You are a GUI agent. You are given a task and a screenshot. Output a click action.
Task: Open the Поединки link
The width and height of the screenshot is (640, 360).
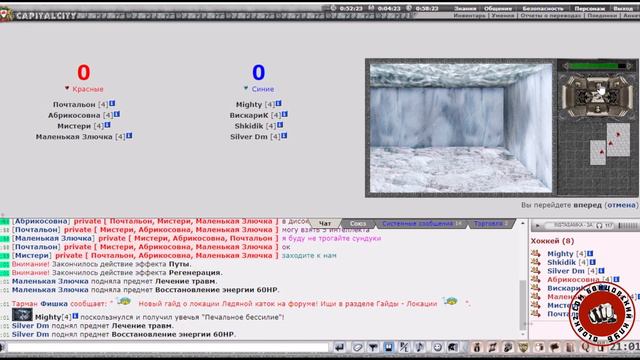[602, 16]
